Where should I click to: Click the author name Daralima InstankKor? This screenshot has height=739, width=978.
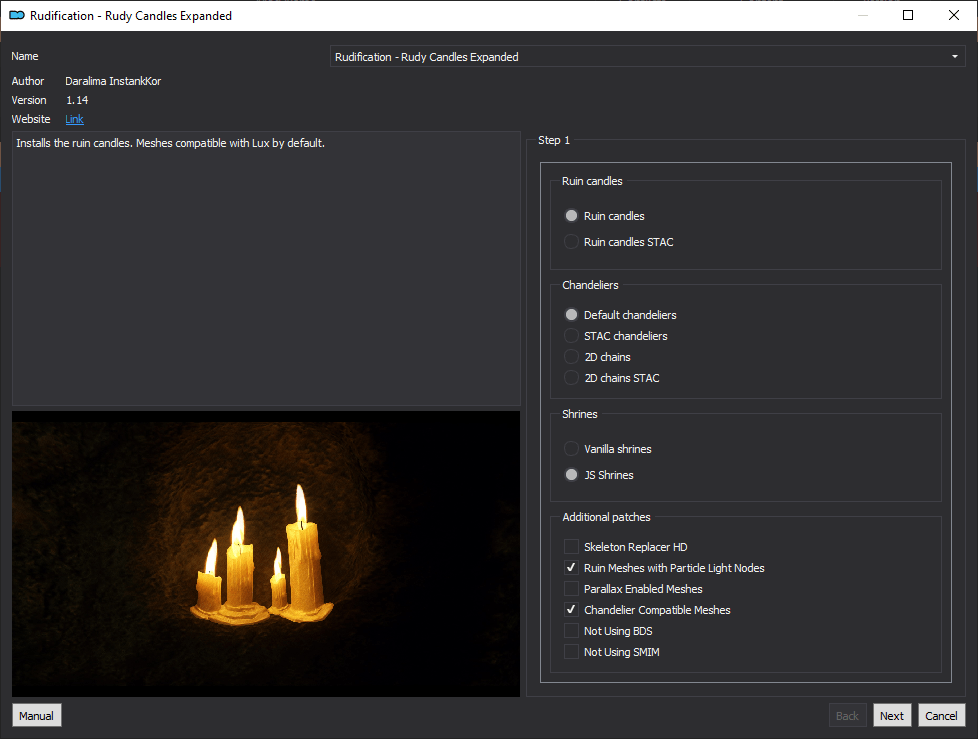(x=113, y=81)
